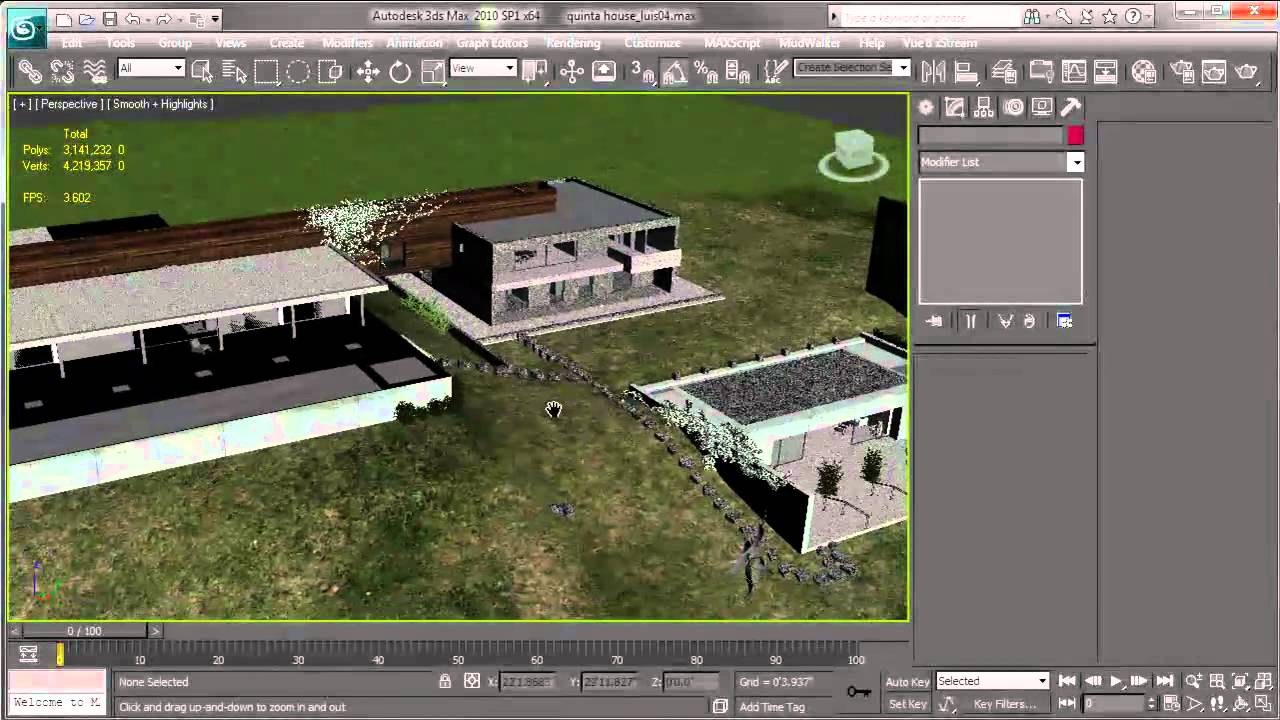1280x720 pixels.
Task: Click the ViewCube in the viewport
Action: pos(853,153)
